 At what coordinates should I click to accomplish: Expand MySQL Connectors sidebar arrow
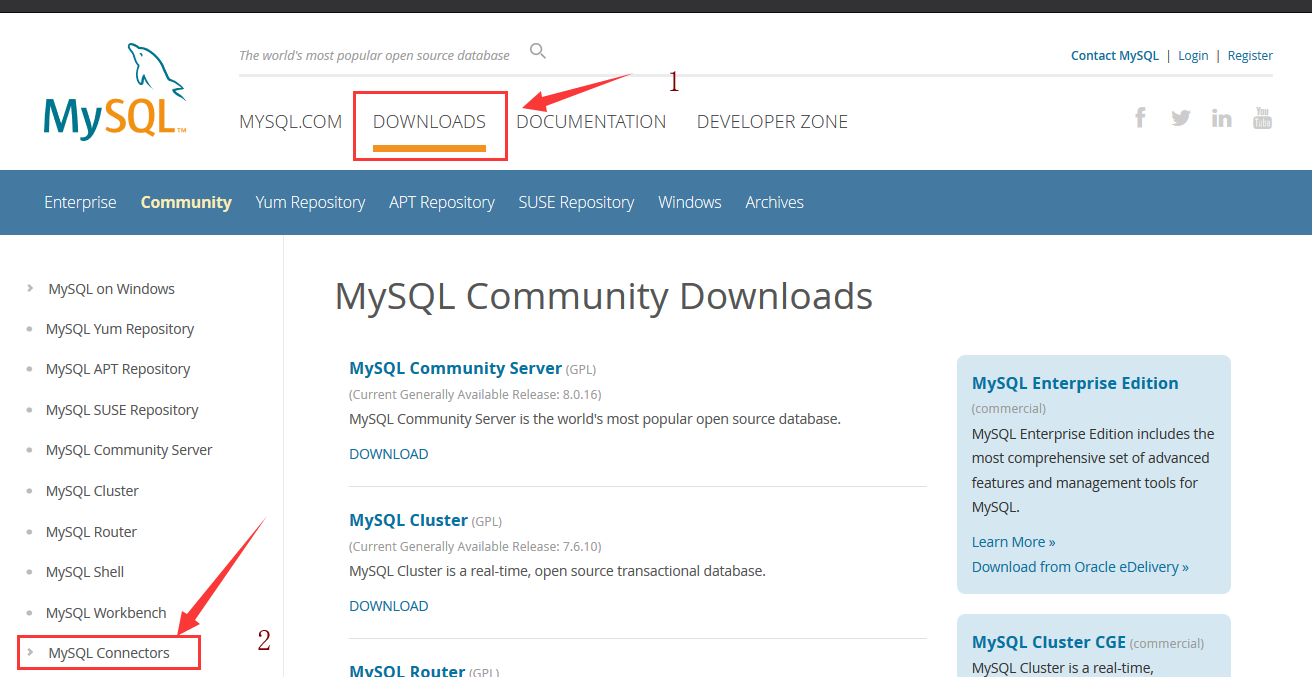point(30,652)
